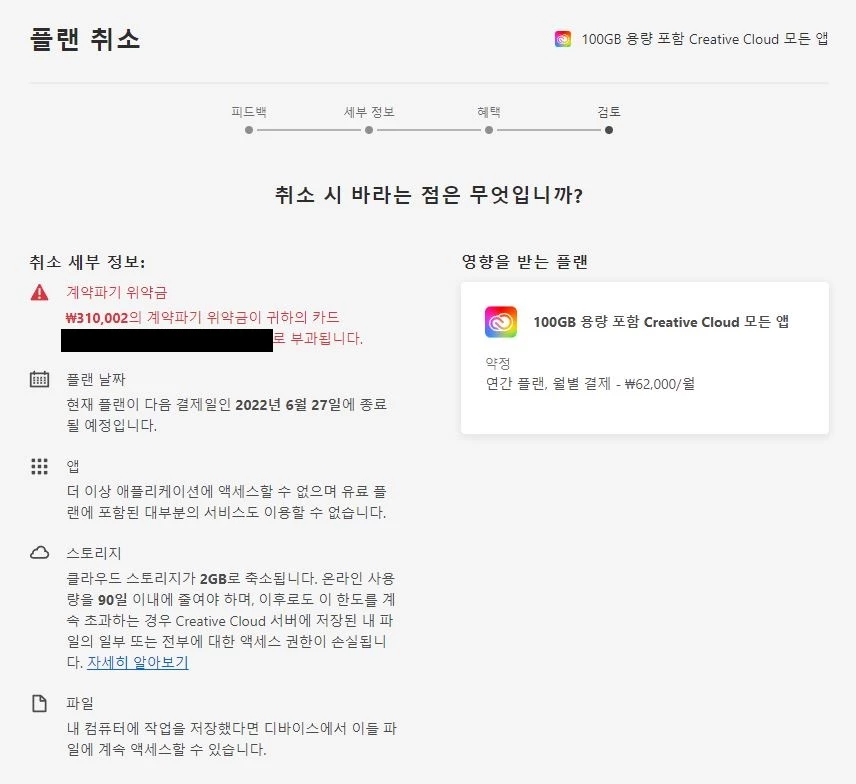Click the Creative Cloud icon in the plan card

tap(501, 322)
